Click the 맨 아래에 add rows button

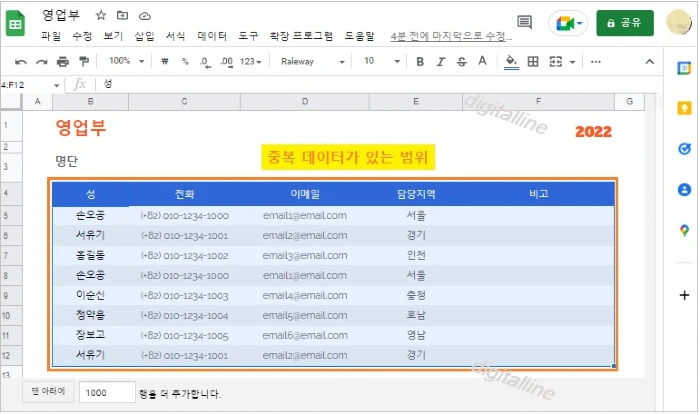(x=48, y=391)
